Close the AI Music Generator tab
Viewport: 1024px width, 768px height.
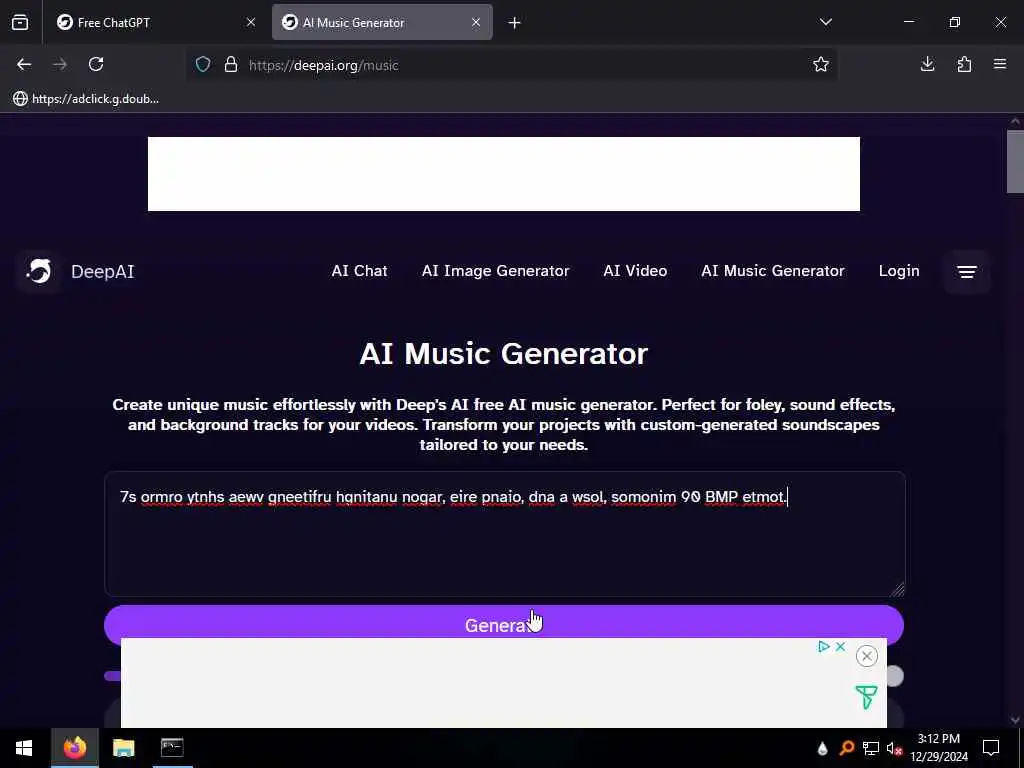point(476,22)
